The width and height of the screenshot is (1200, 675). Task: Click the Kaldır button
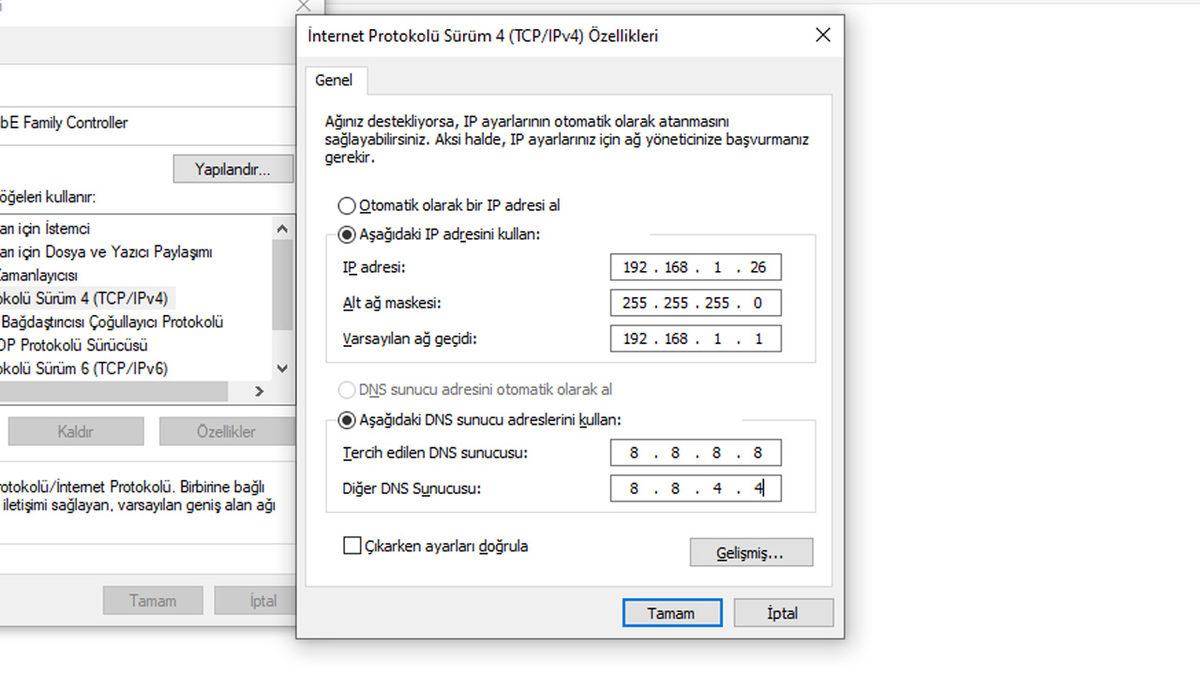coord(75,431)
